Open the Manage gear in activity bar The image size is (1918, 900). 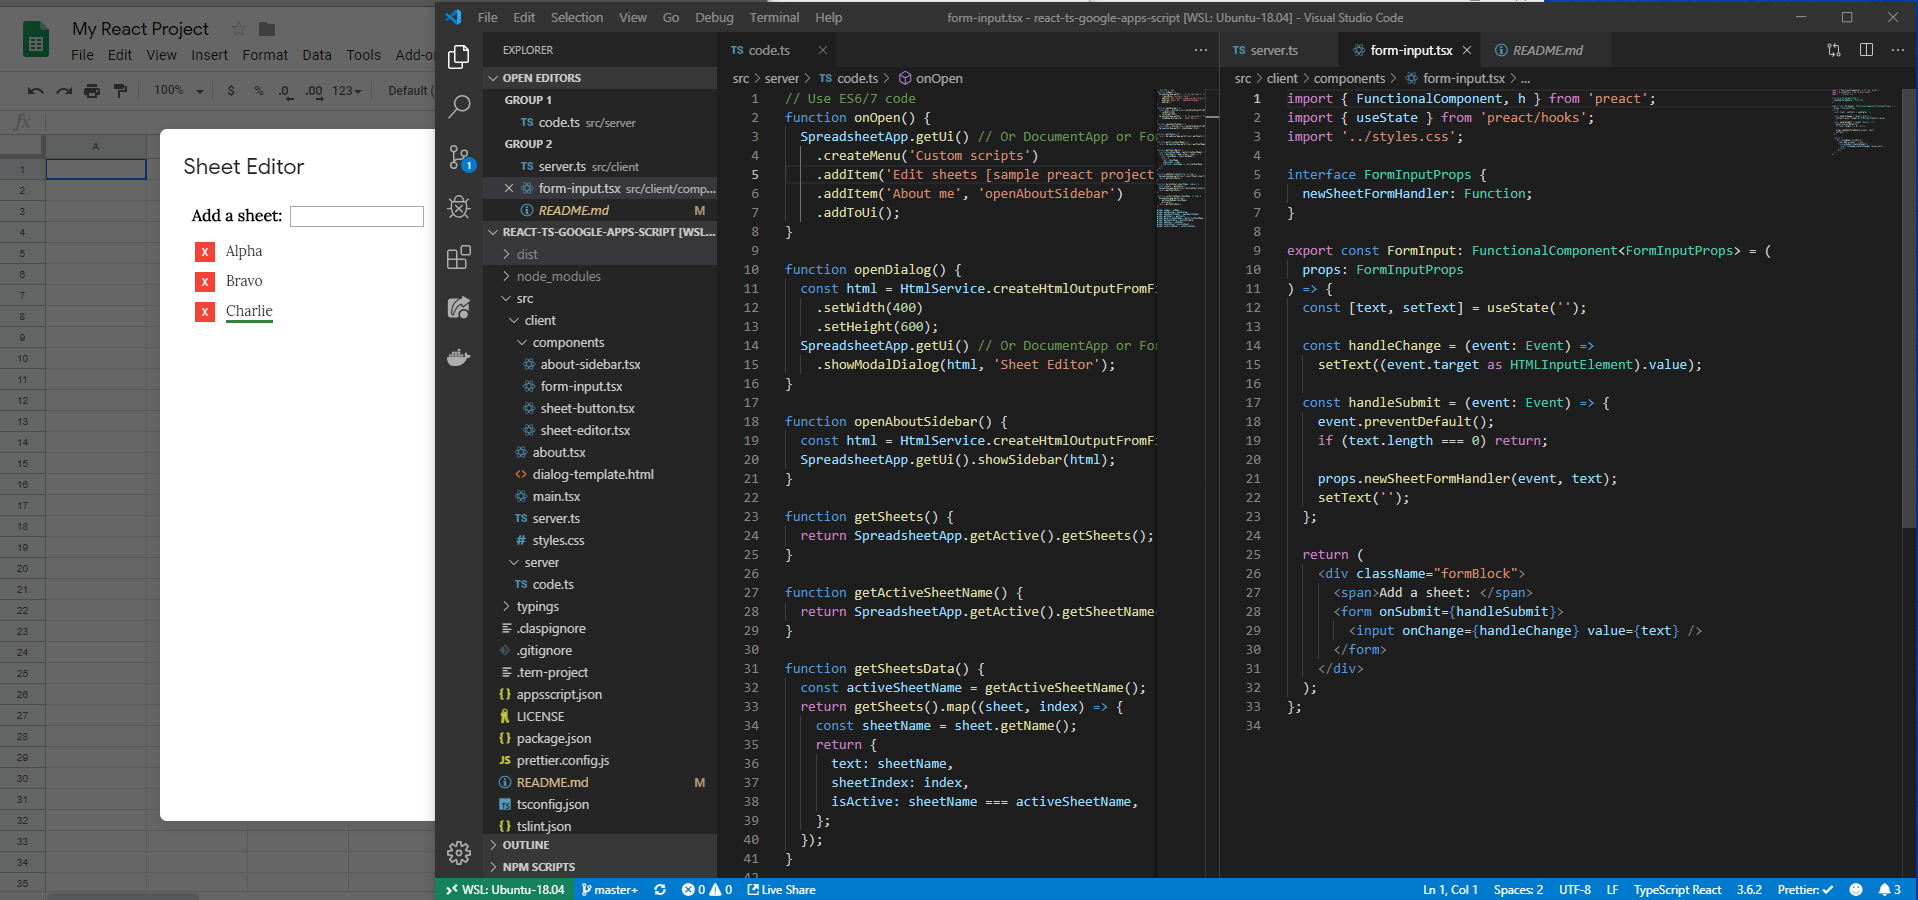click(459, 852)
